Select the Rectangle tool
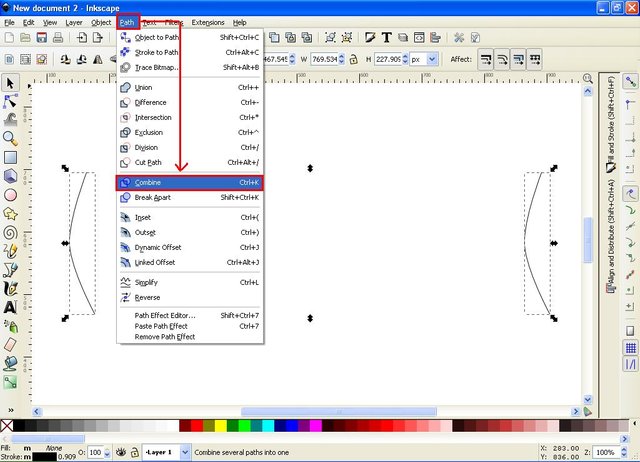 [10, 158]
